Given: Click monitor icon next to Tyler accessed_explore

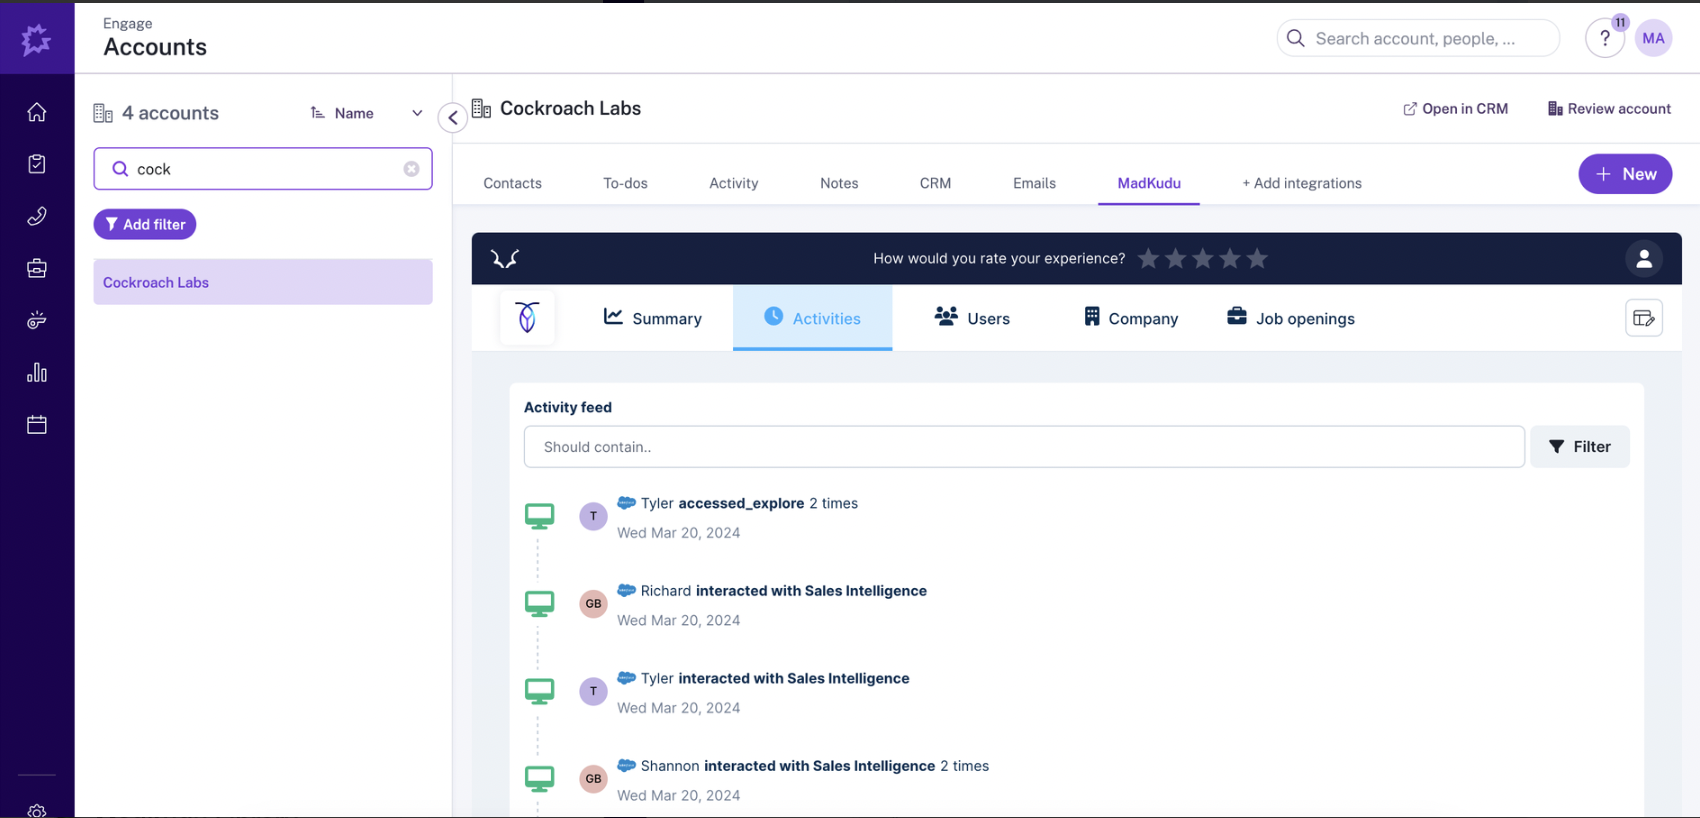Looking at the screenshot, I should coord(539,516).
